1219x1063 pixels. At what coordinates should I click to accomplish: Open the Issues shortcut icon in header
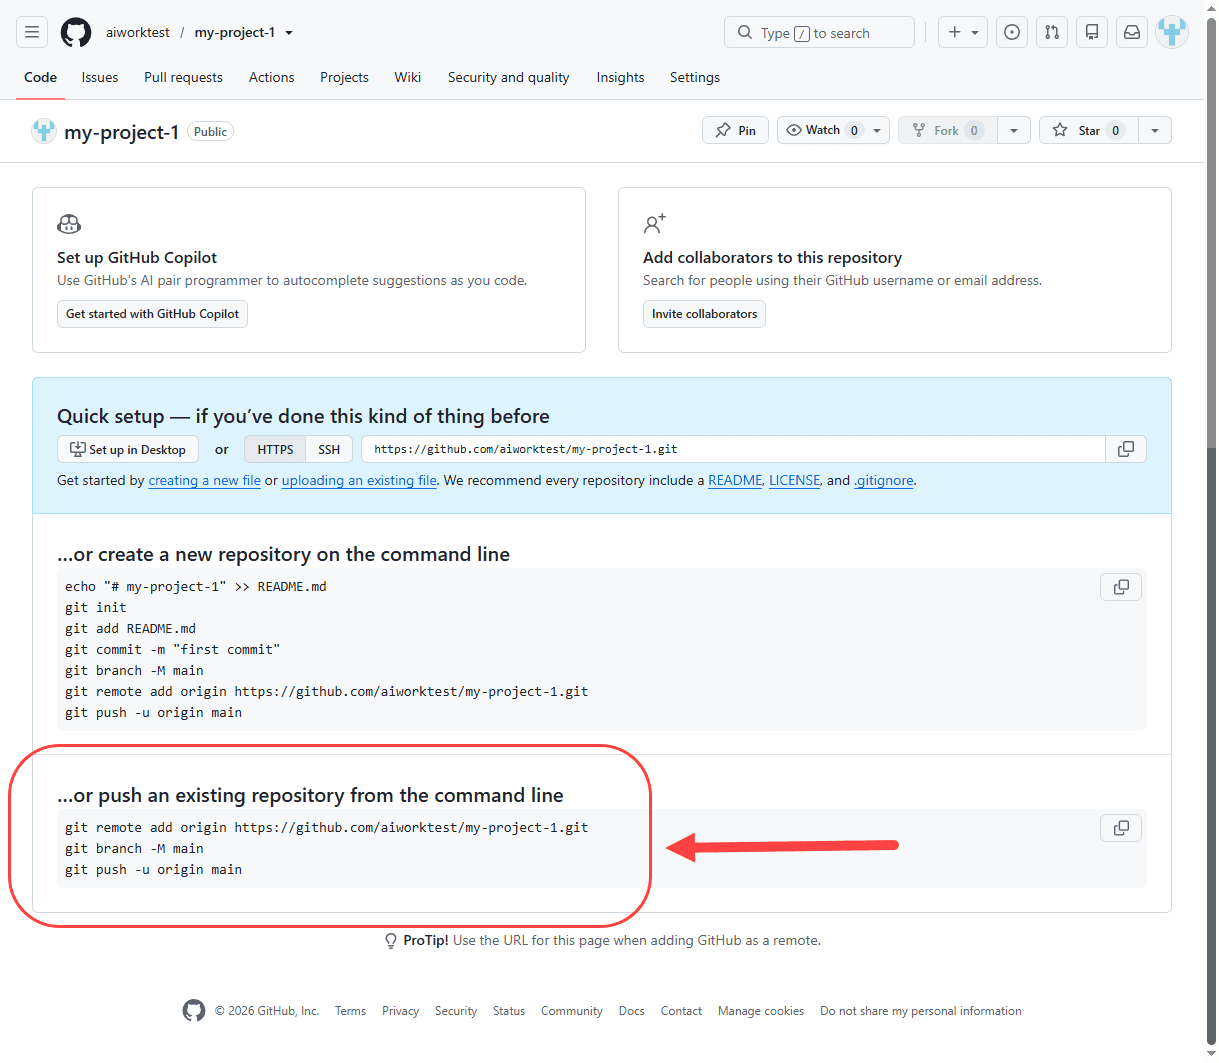click(x=1012, y=32)
